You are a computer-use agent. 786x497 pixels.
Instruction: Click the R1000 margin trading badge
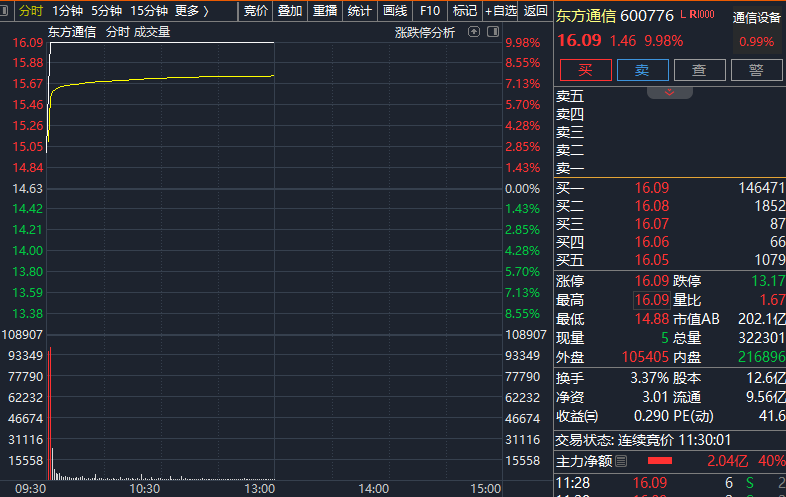pyautogui.click(x=702, y=15)
